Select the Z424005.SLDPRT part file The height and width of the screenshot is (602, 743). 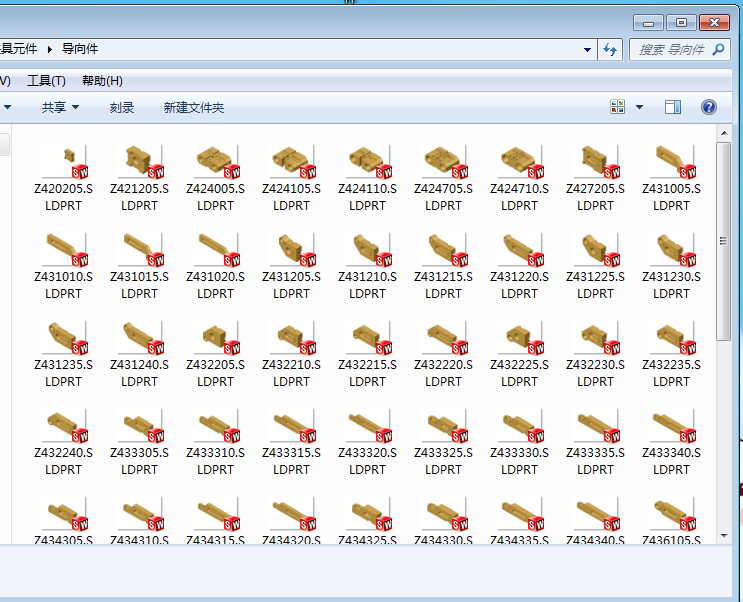216,178
